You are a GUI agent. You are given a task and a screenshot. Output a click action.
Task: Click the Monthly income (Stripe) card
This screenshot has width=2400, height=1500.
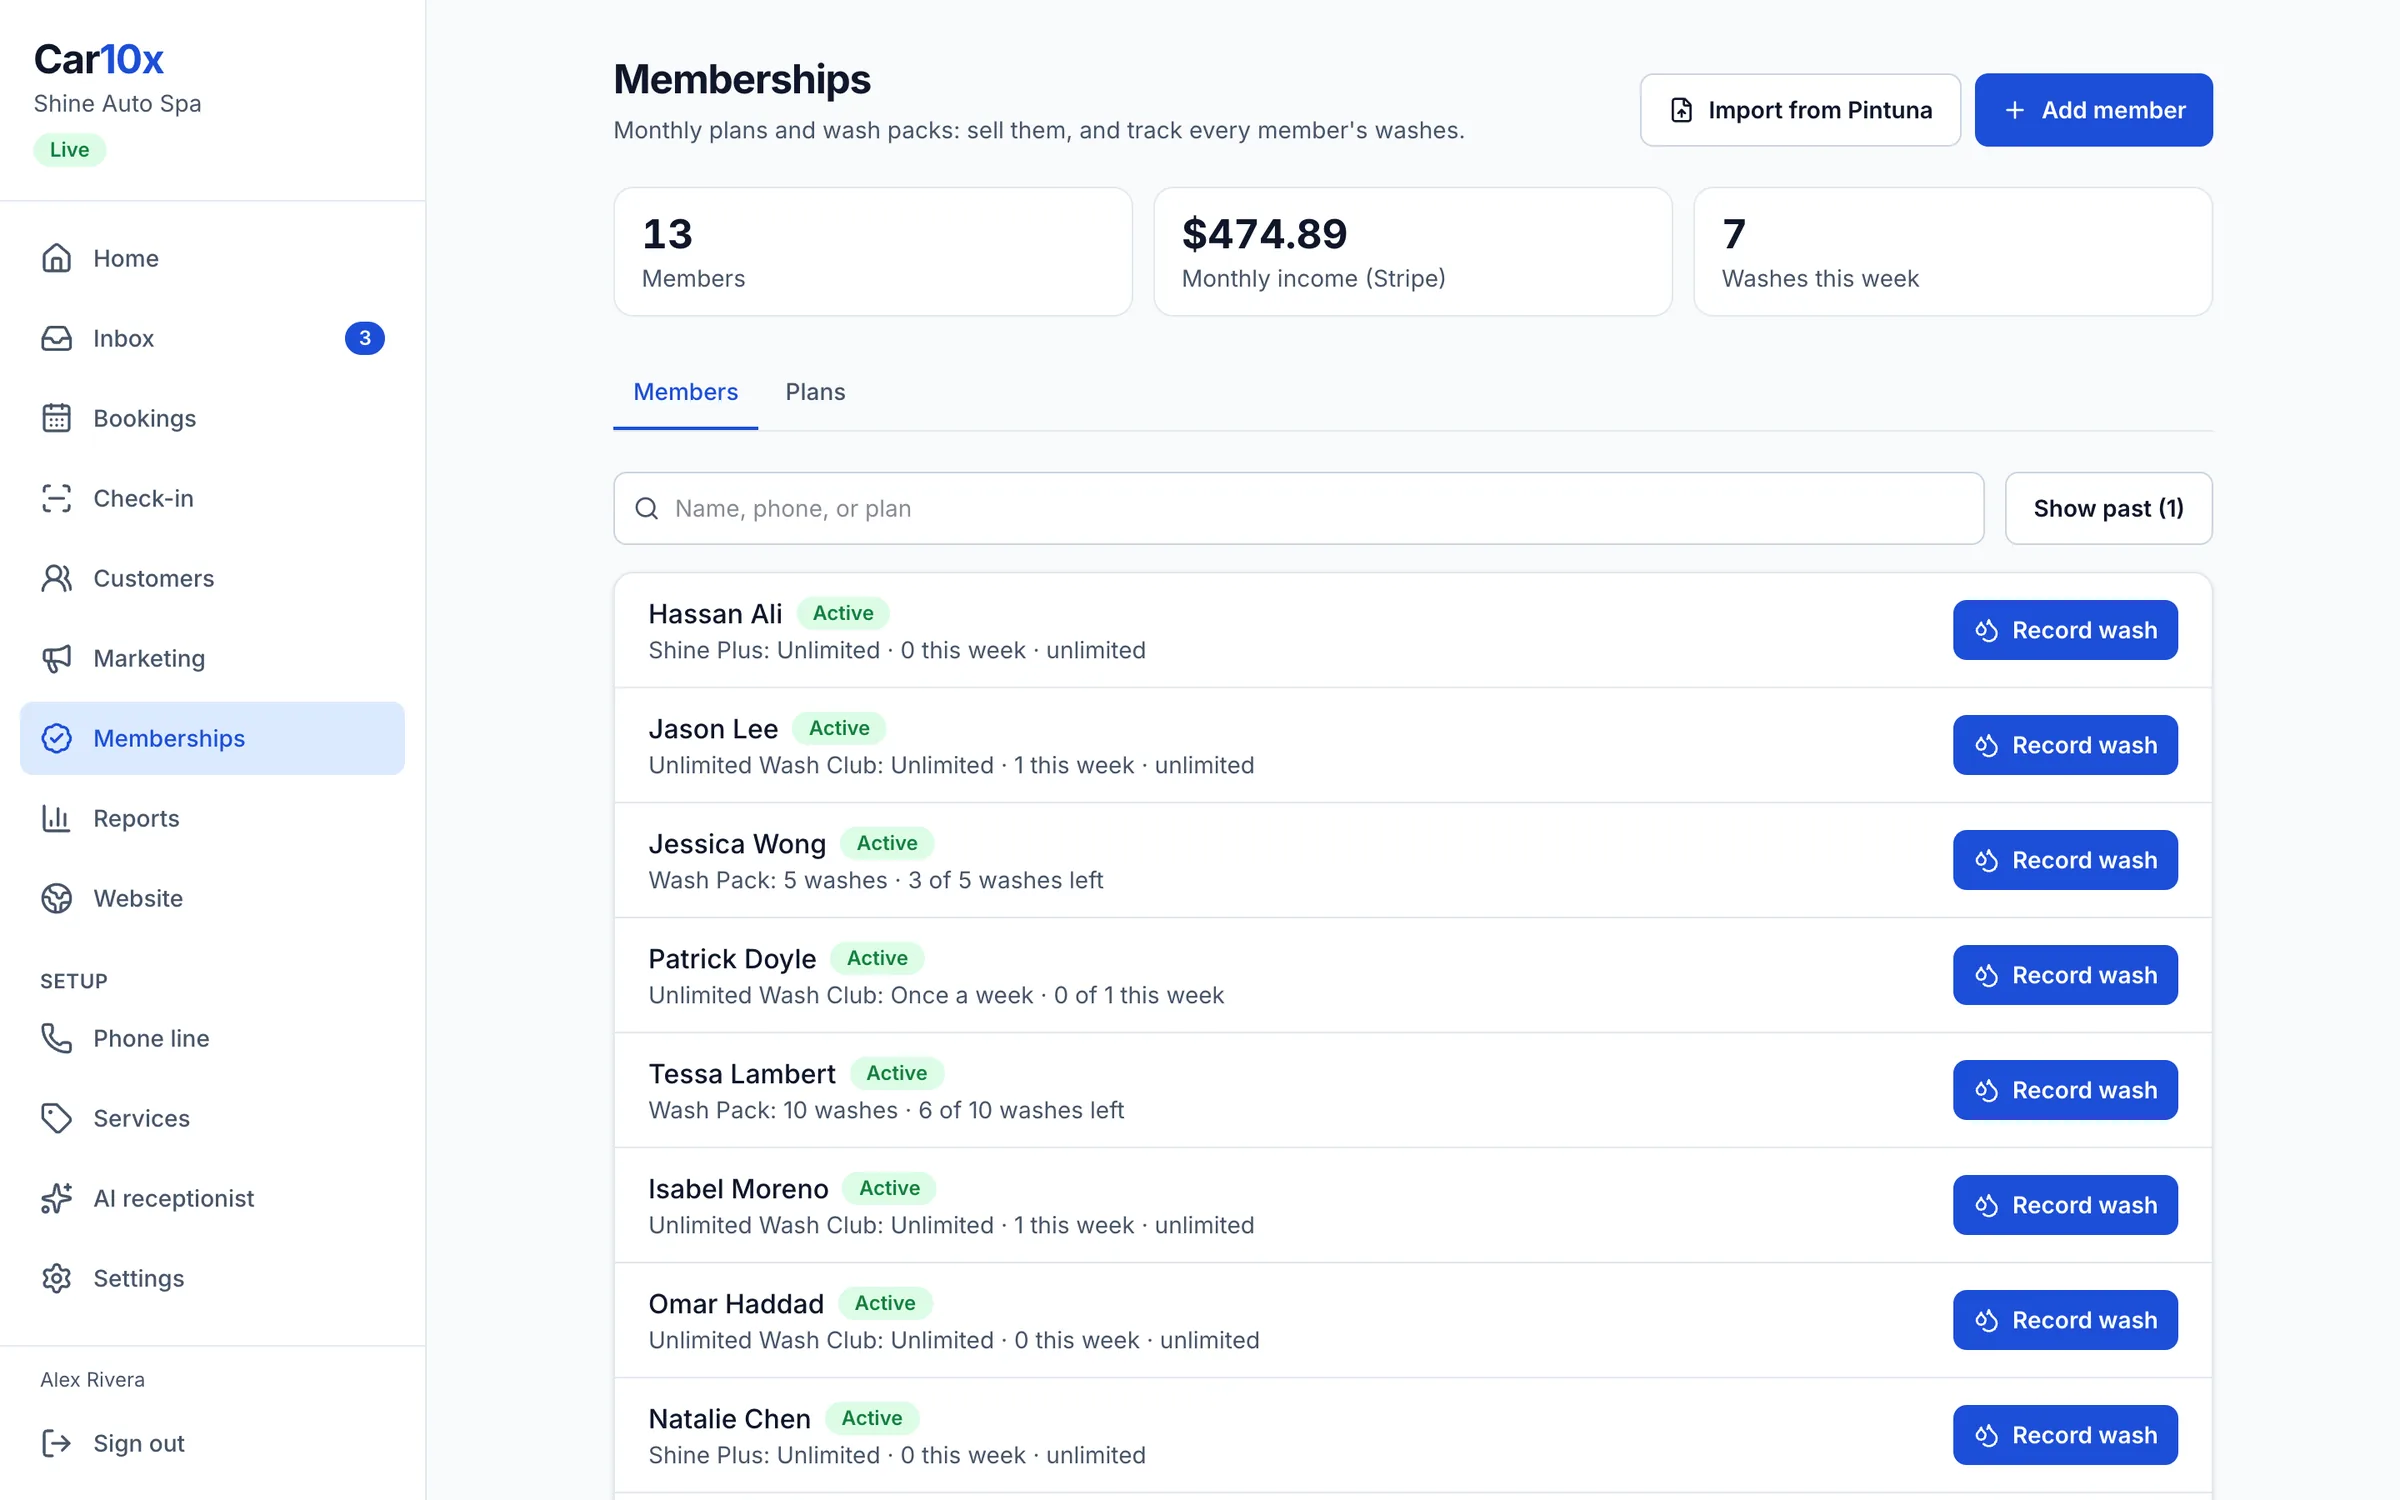tap(1412, 252)
